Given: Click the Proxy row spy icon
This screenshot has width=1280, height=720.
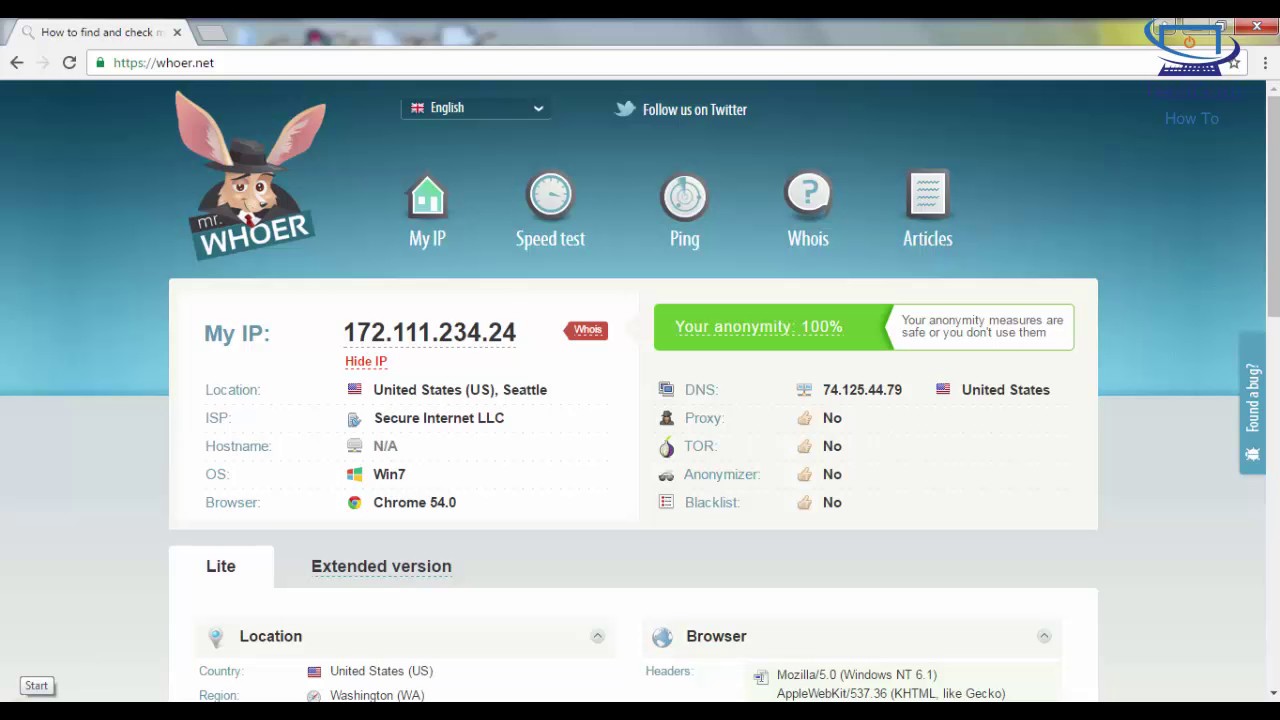Looking at the screenshot, I should pos(666,418).
